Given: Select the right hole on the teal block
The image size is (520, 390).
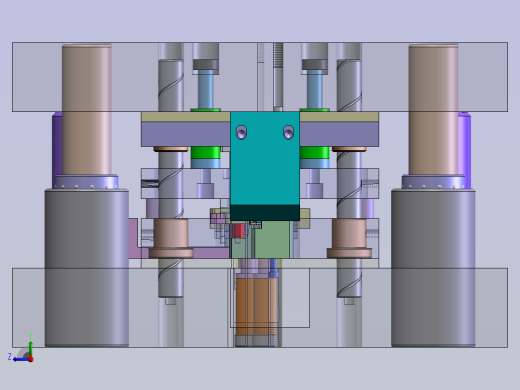Looking at the screenshot, I should point(288,132).
